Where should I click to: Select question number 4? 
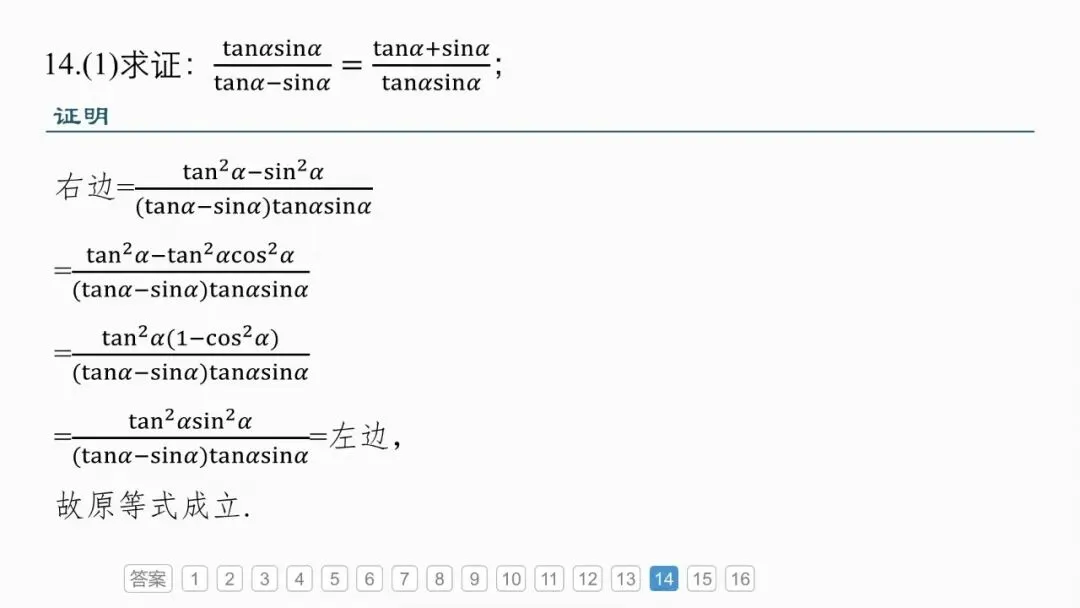pos(300,578)
